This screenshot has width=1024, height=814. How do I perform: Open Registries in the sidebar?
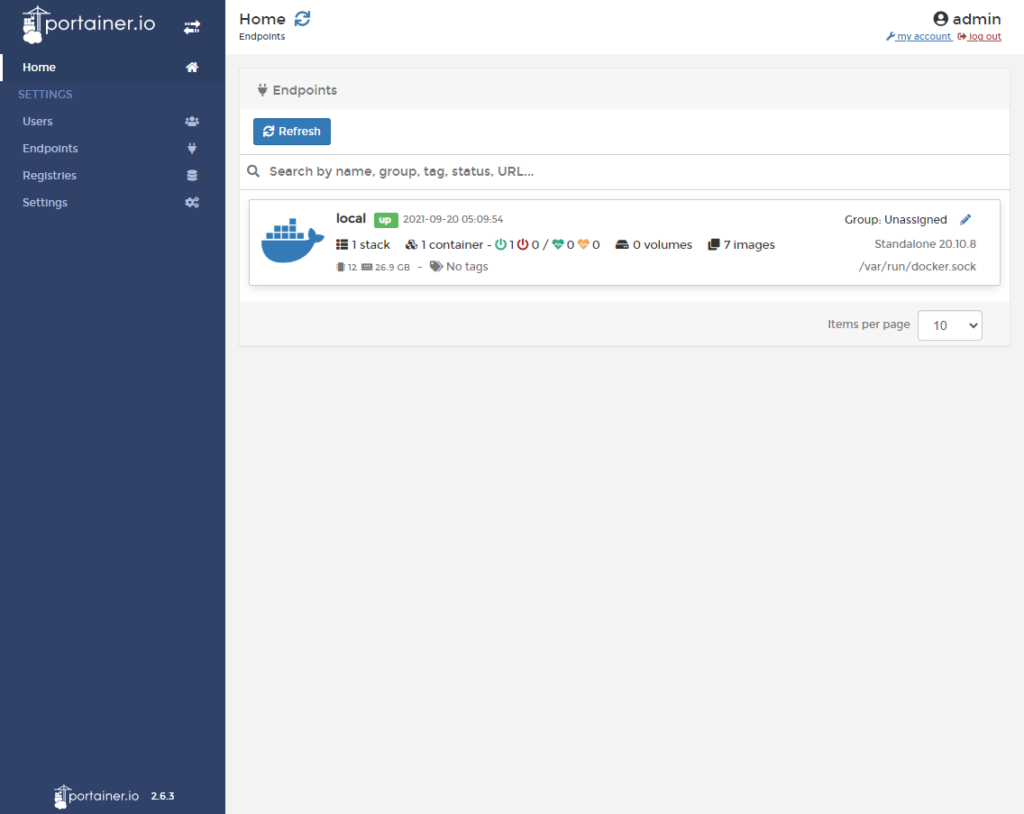112,175
